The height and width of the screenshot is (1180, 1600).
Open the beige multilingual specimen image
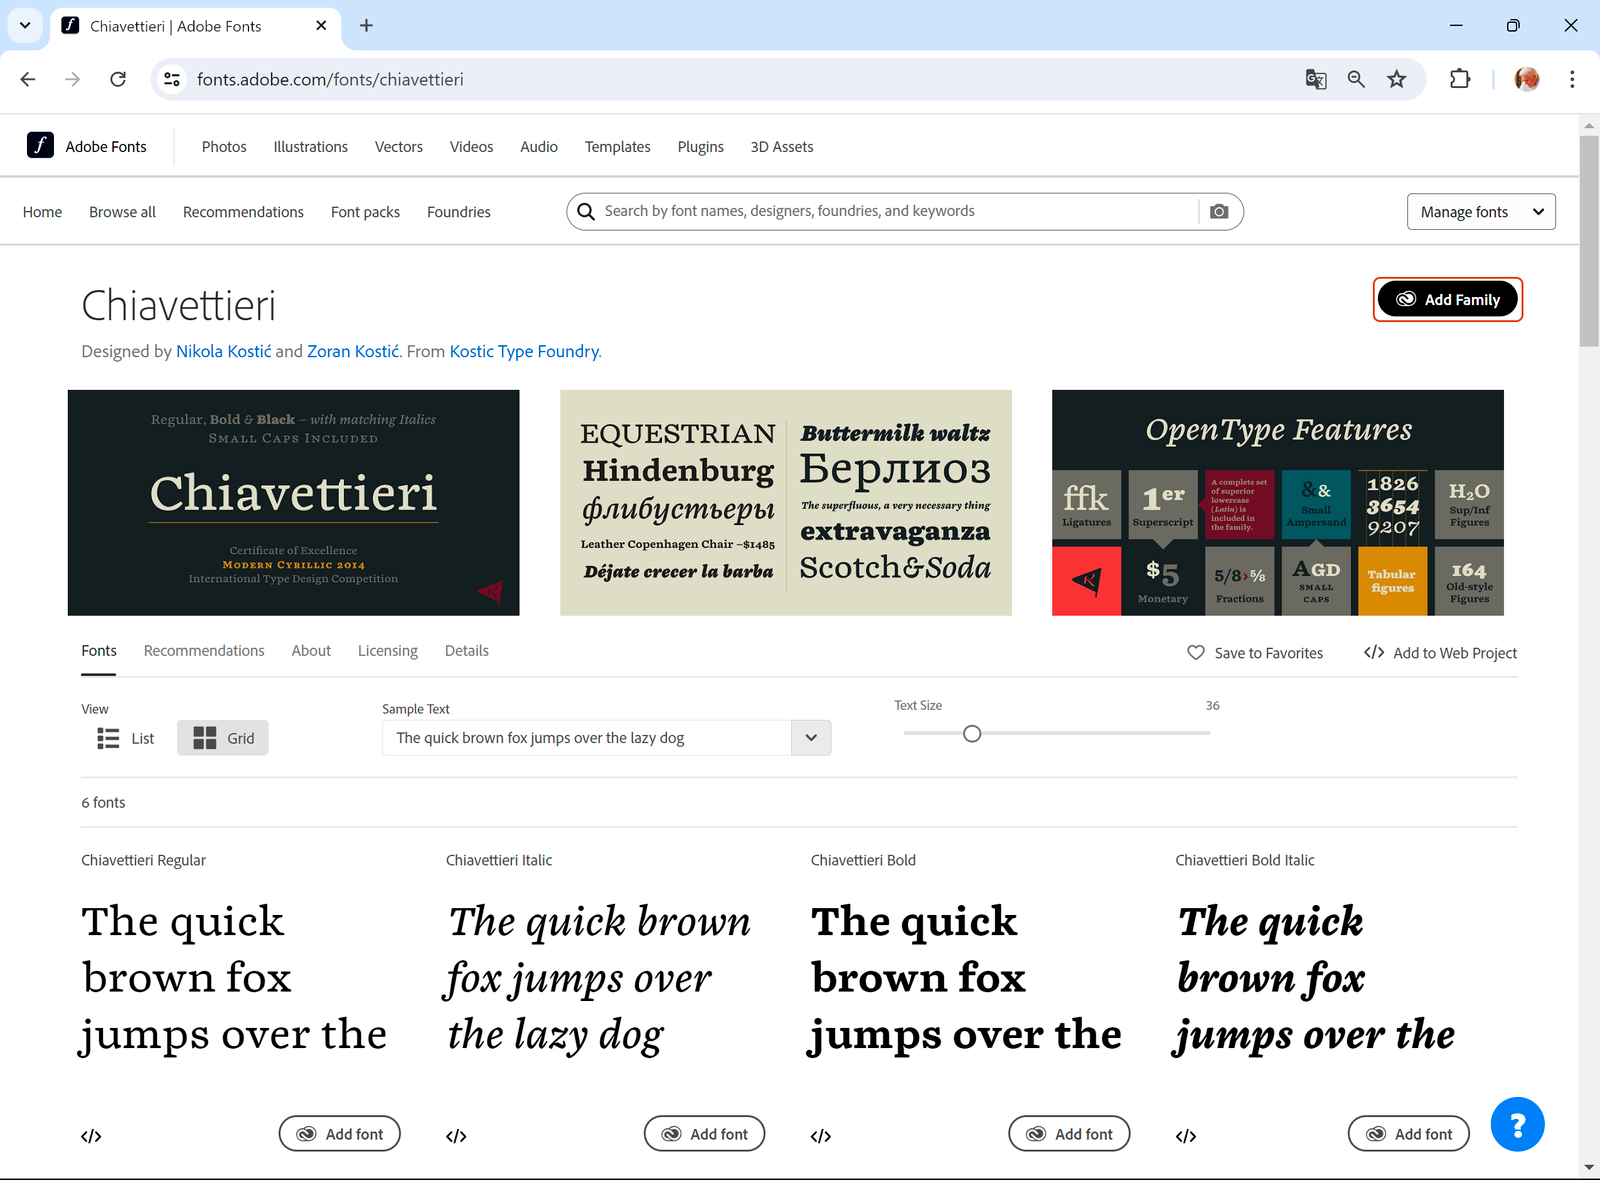pos(786,503)
